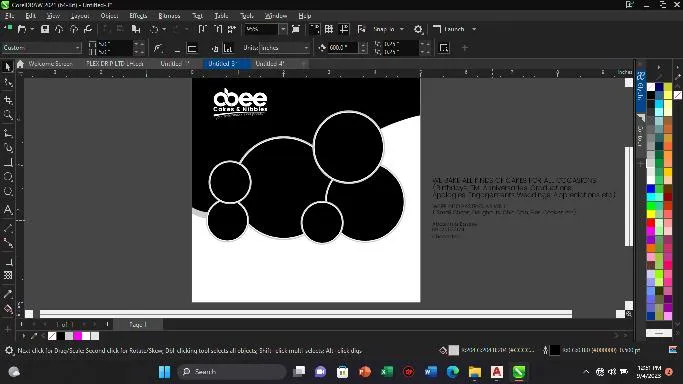Select landscape page orientation
683x384 pixels.
coord(192,48)
